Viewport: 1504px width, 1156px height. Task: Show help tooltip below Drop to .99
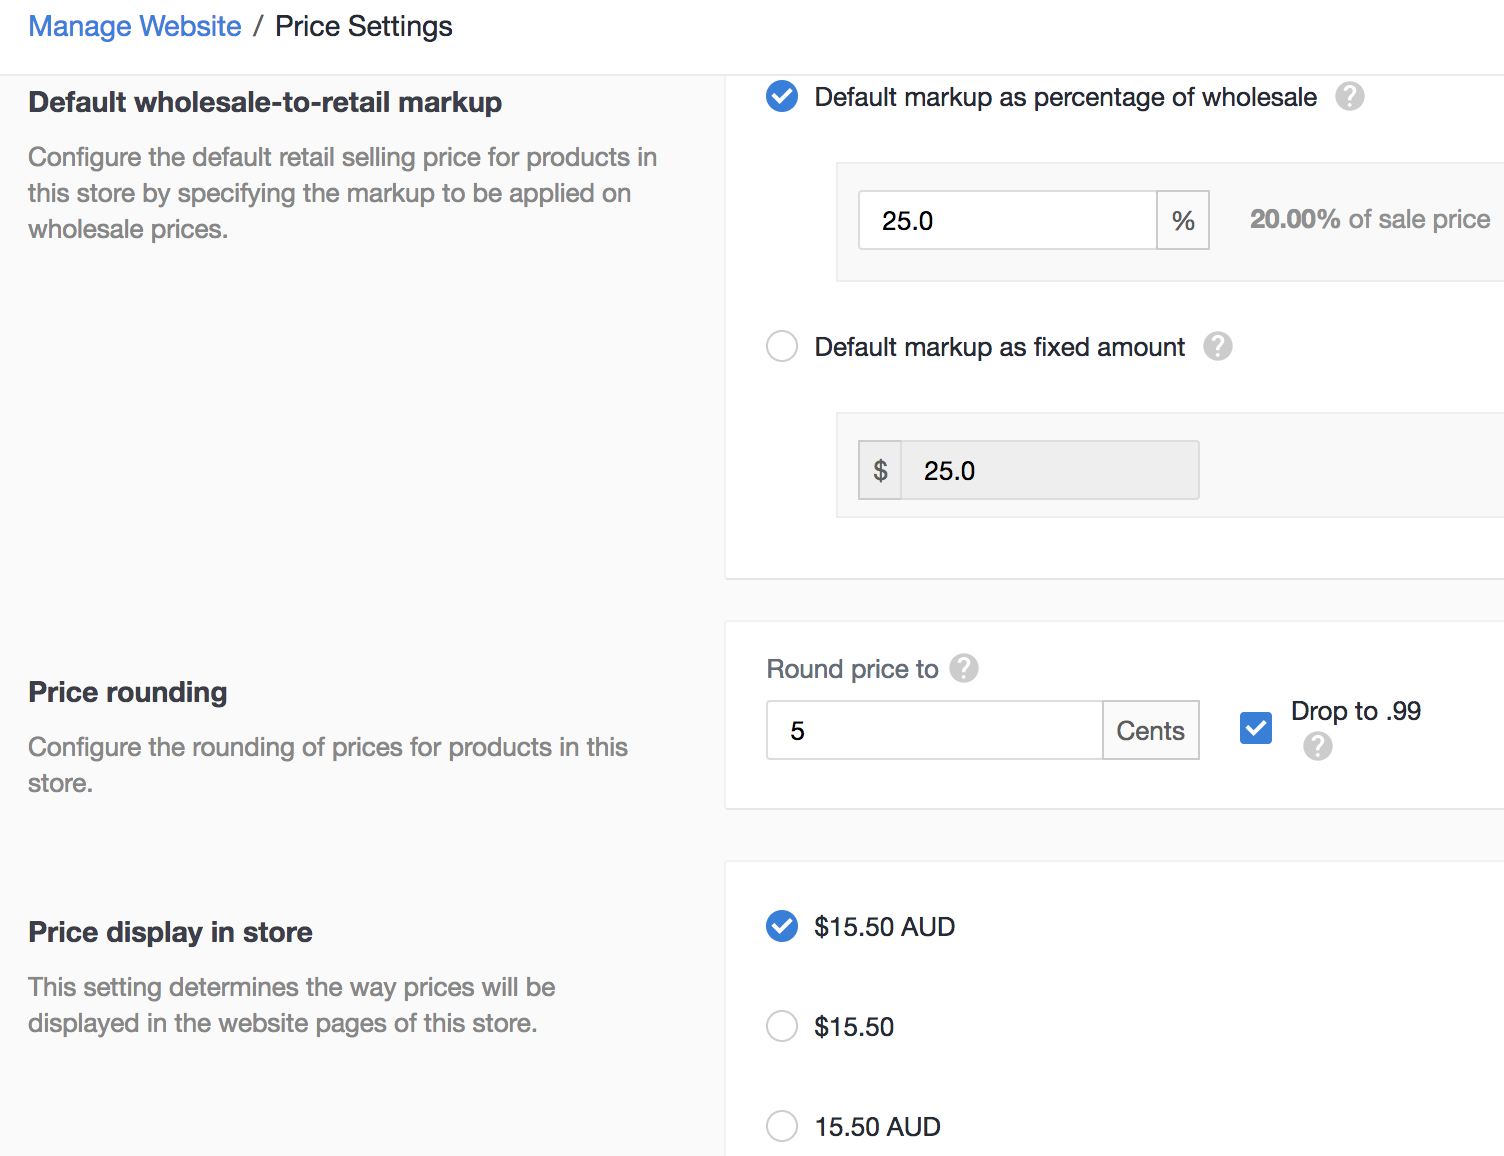[x=1317, y=746]
